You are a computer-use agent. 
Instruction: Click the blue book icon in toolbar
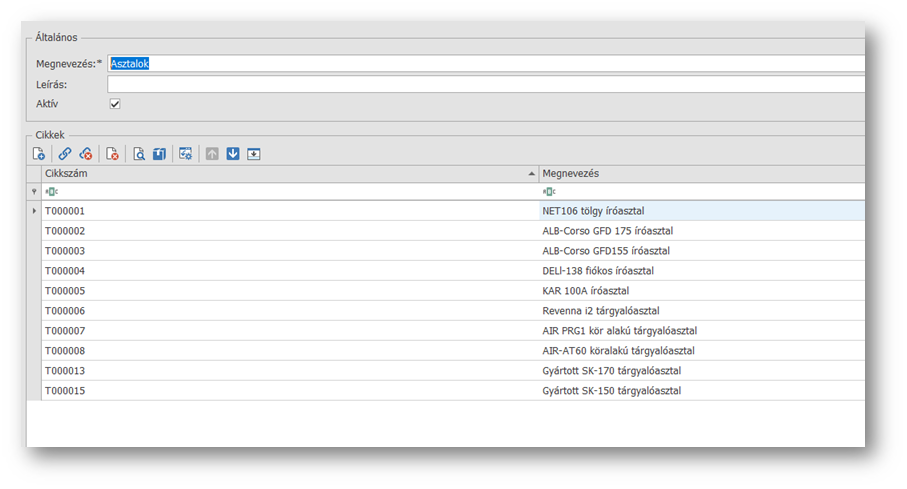159,154
